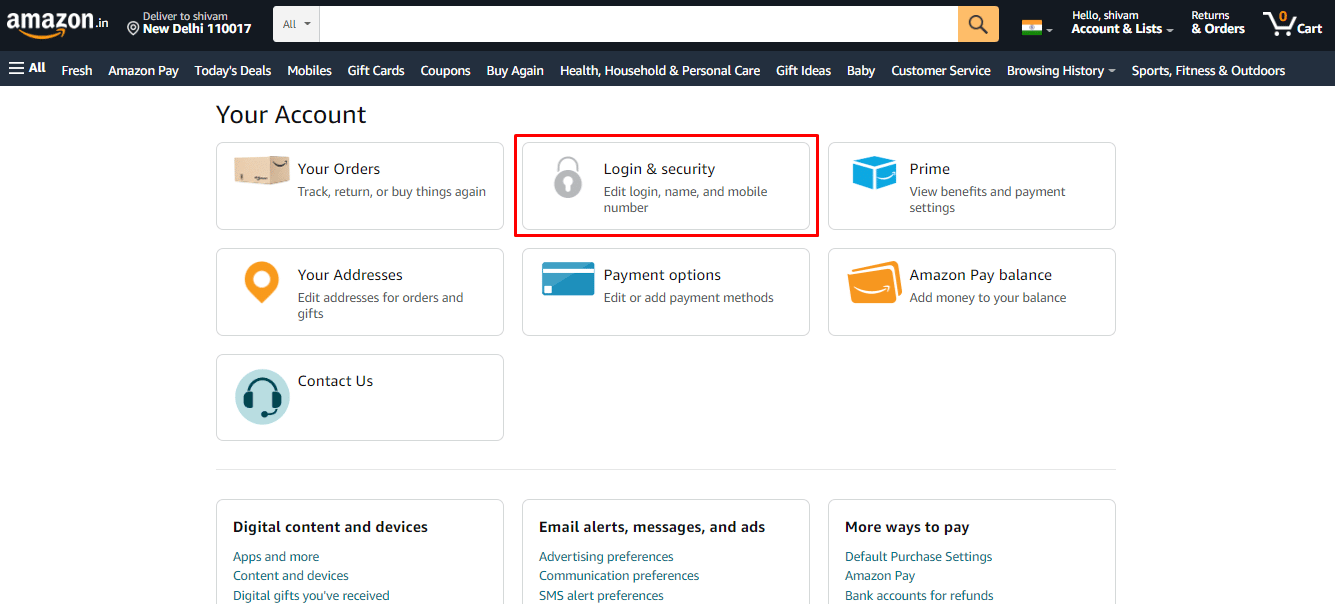Click Email alerts, messages, and ads heading
The image size is (1335, 604).
click(652, 527)
